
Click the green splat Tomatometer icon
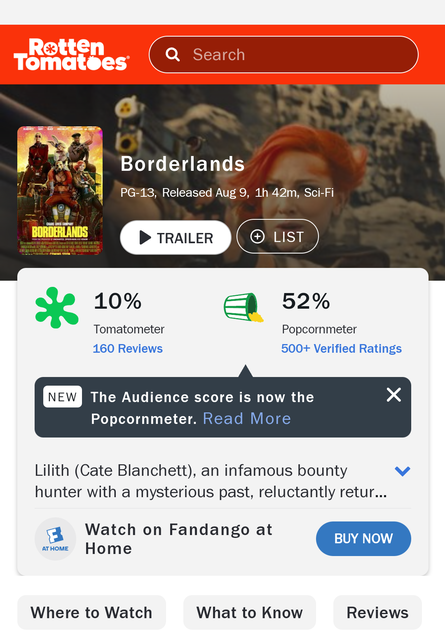pos(57,308)
